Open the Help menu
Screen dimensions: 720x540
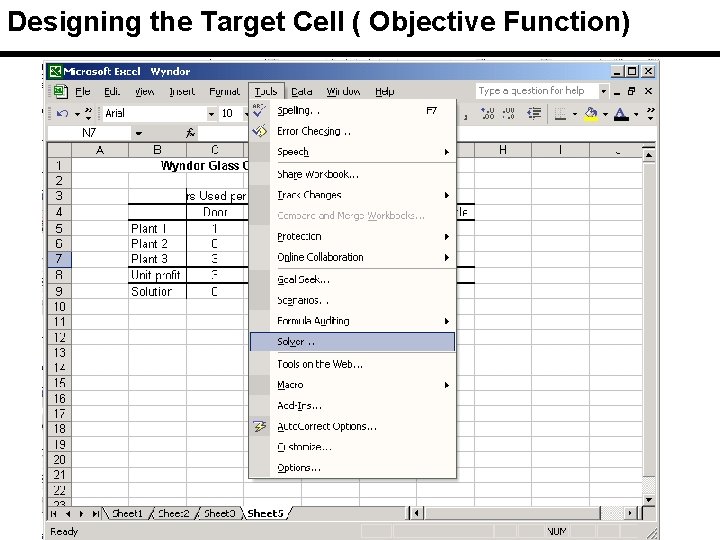(385, 92)
